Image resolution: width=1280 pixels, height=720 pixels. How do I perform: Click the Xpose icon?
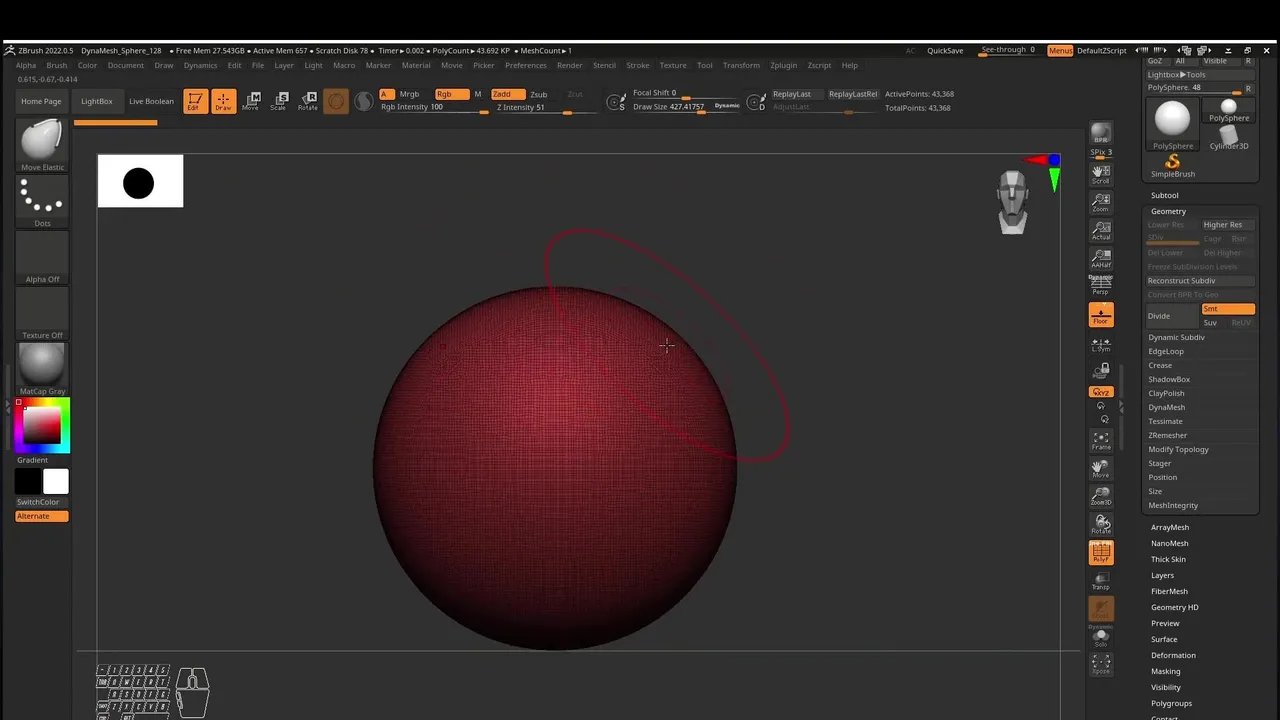1101,664
